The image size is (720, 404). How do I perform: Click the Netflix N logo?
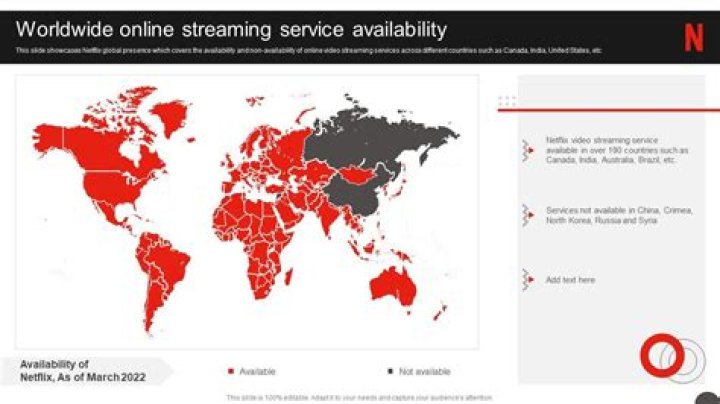tap(693, 37)
